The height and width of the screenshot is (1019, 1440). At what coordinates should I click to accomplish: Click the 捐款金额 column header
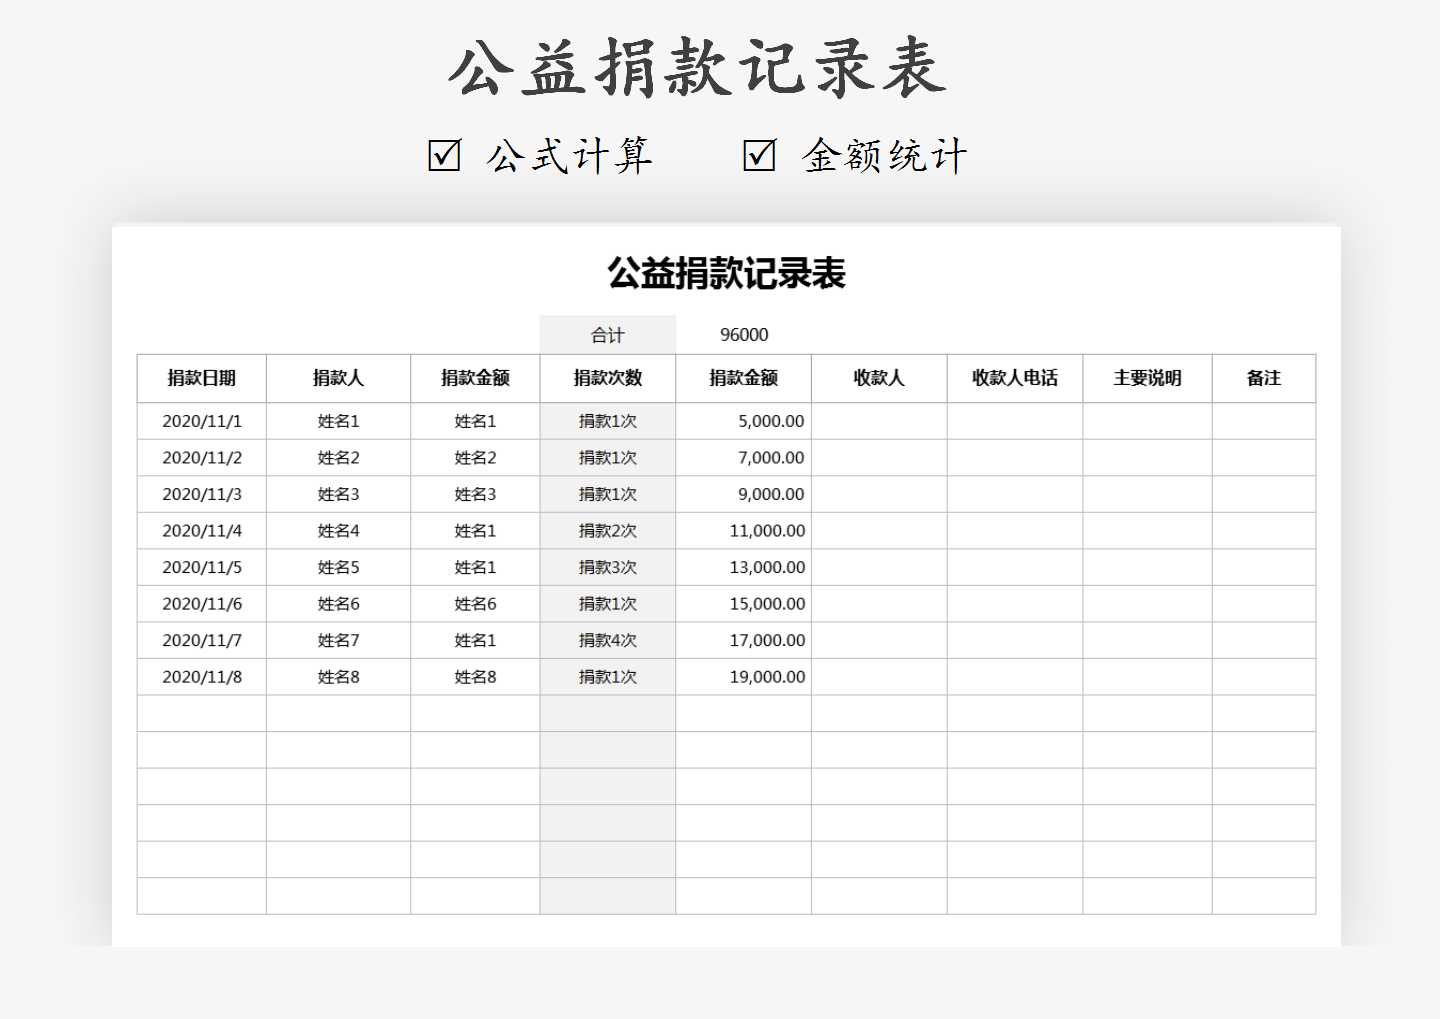click(x=476, y=378)
